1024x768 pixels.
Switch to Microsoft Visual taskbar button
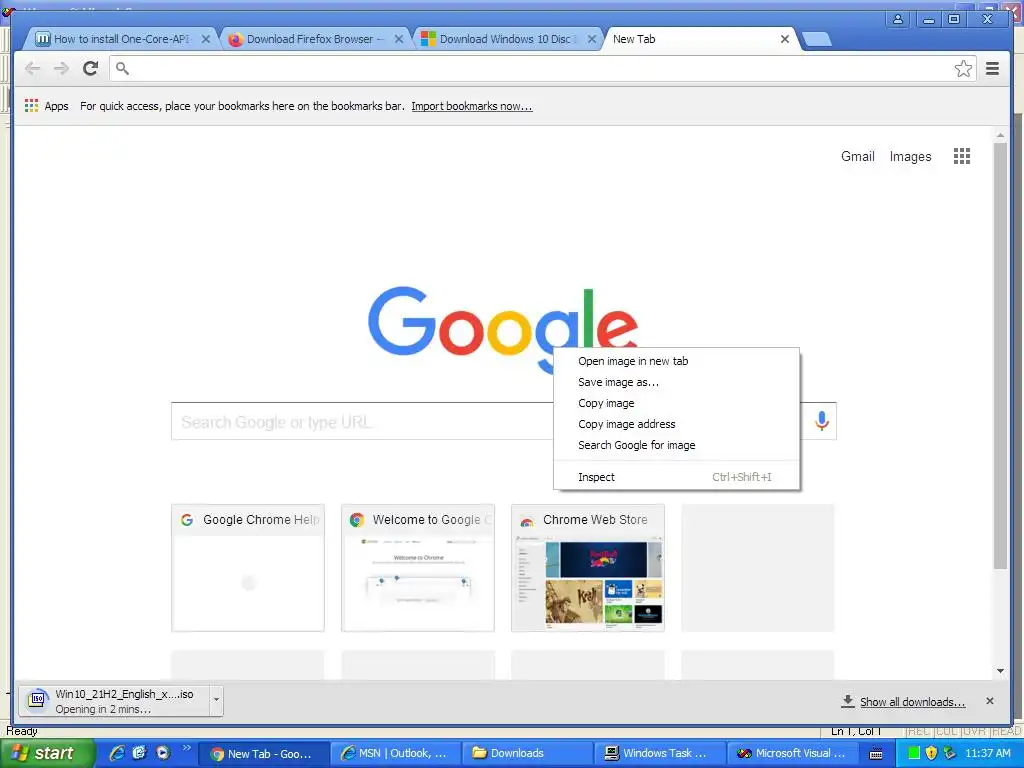click(x=793, y=753)
